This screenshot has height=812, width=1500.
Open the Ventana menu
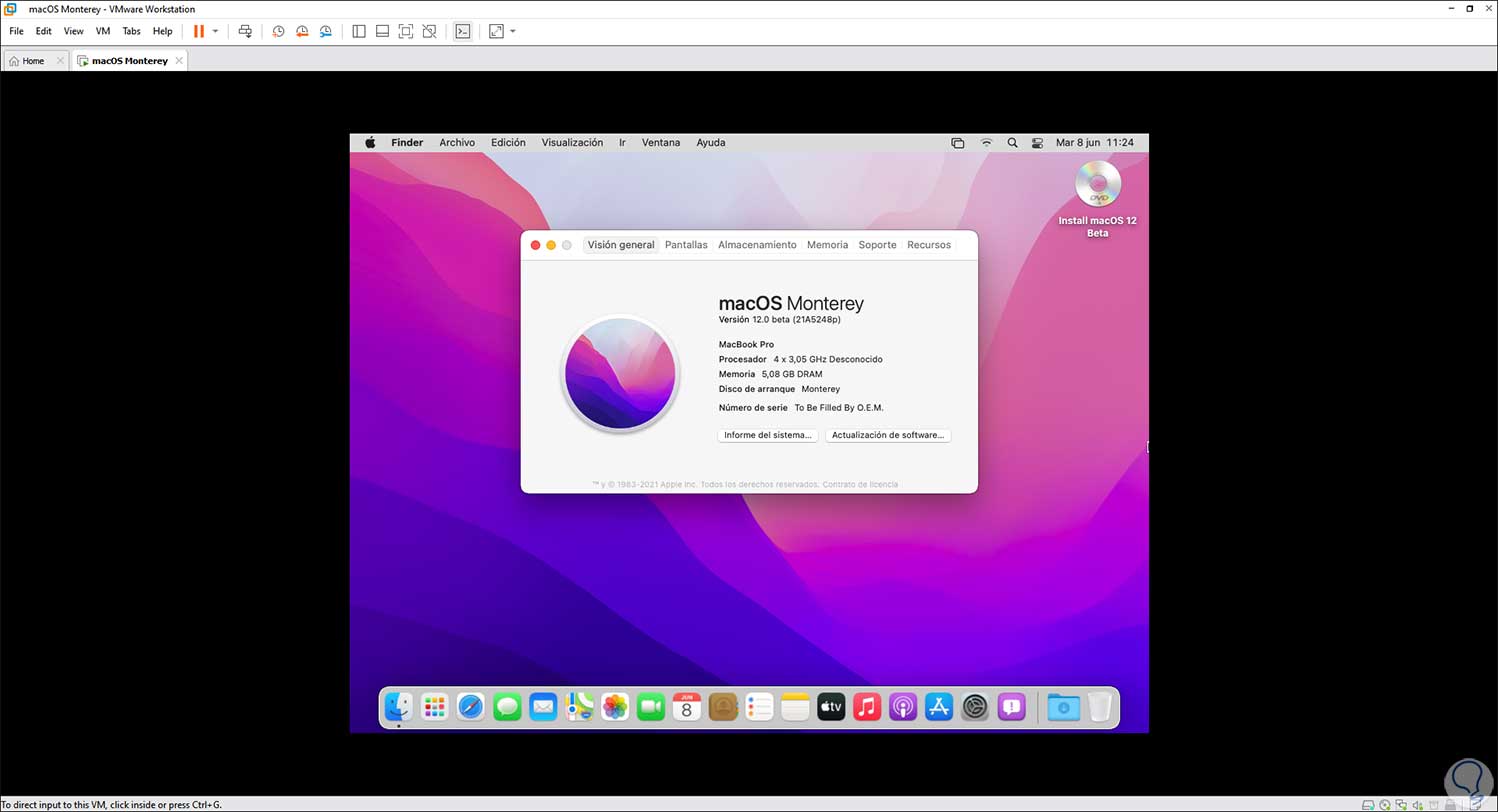click(x=661, y=143)
